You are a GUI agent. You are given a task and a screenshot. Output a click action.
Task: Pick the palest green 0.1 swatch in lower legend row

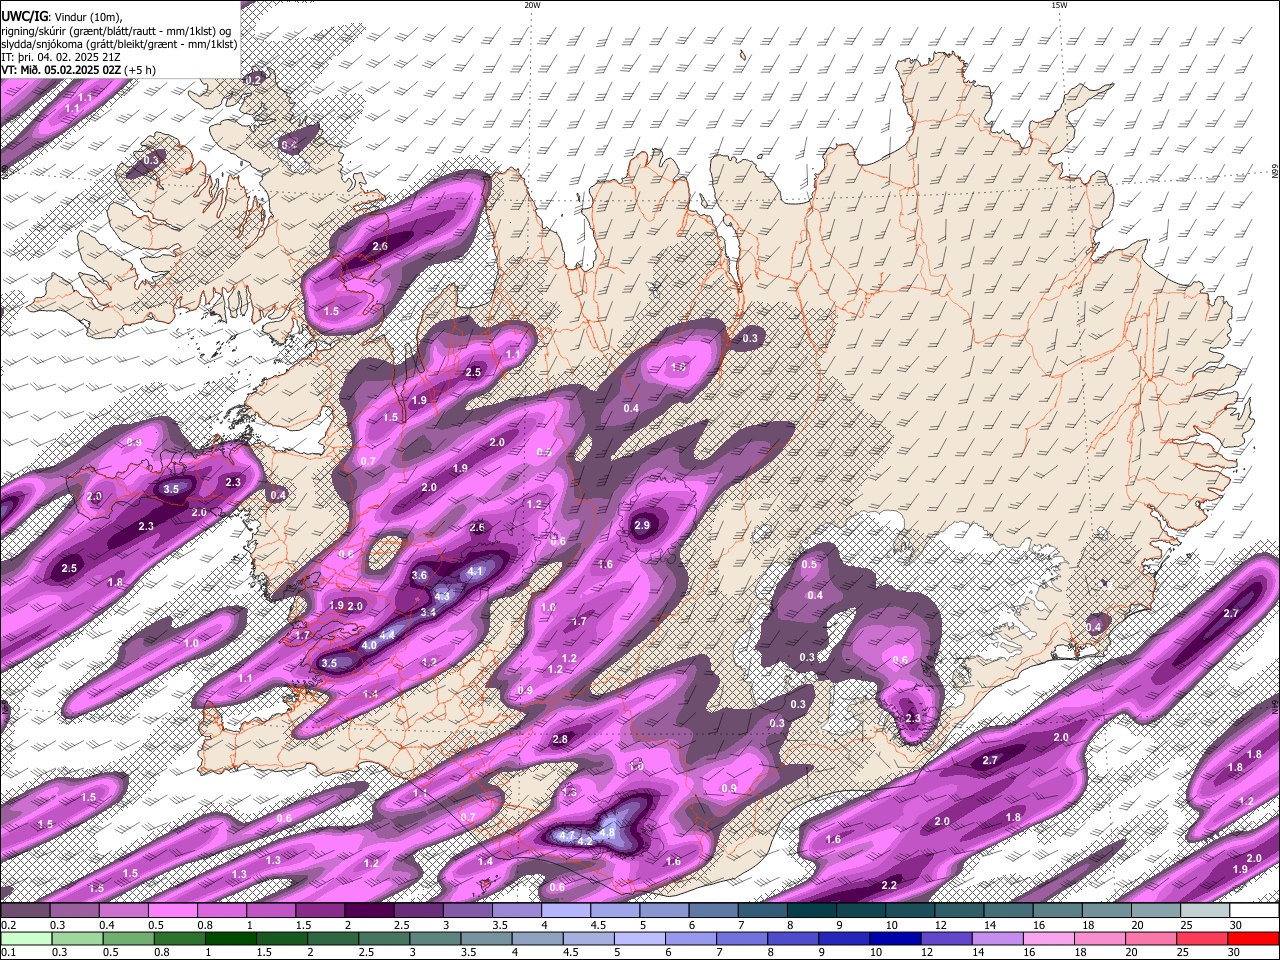point(26,938)
